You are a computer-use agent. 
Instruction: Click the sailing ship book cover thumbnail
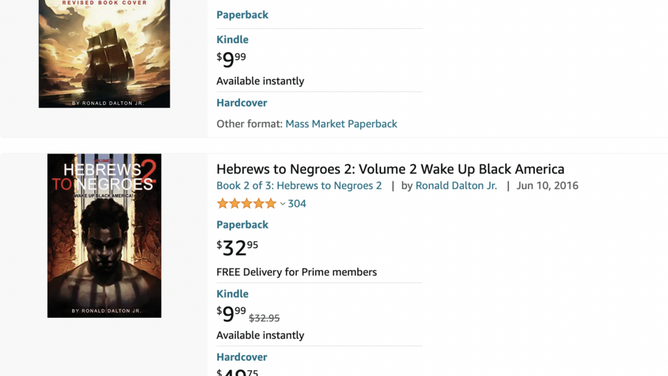pyautogui.click(x=104, y=54)
